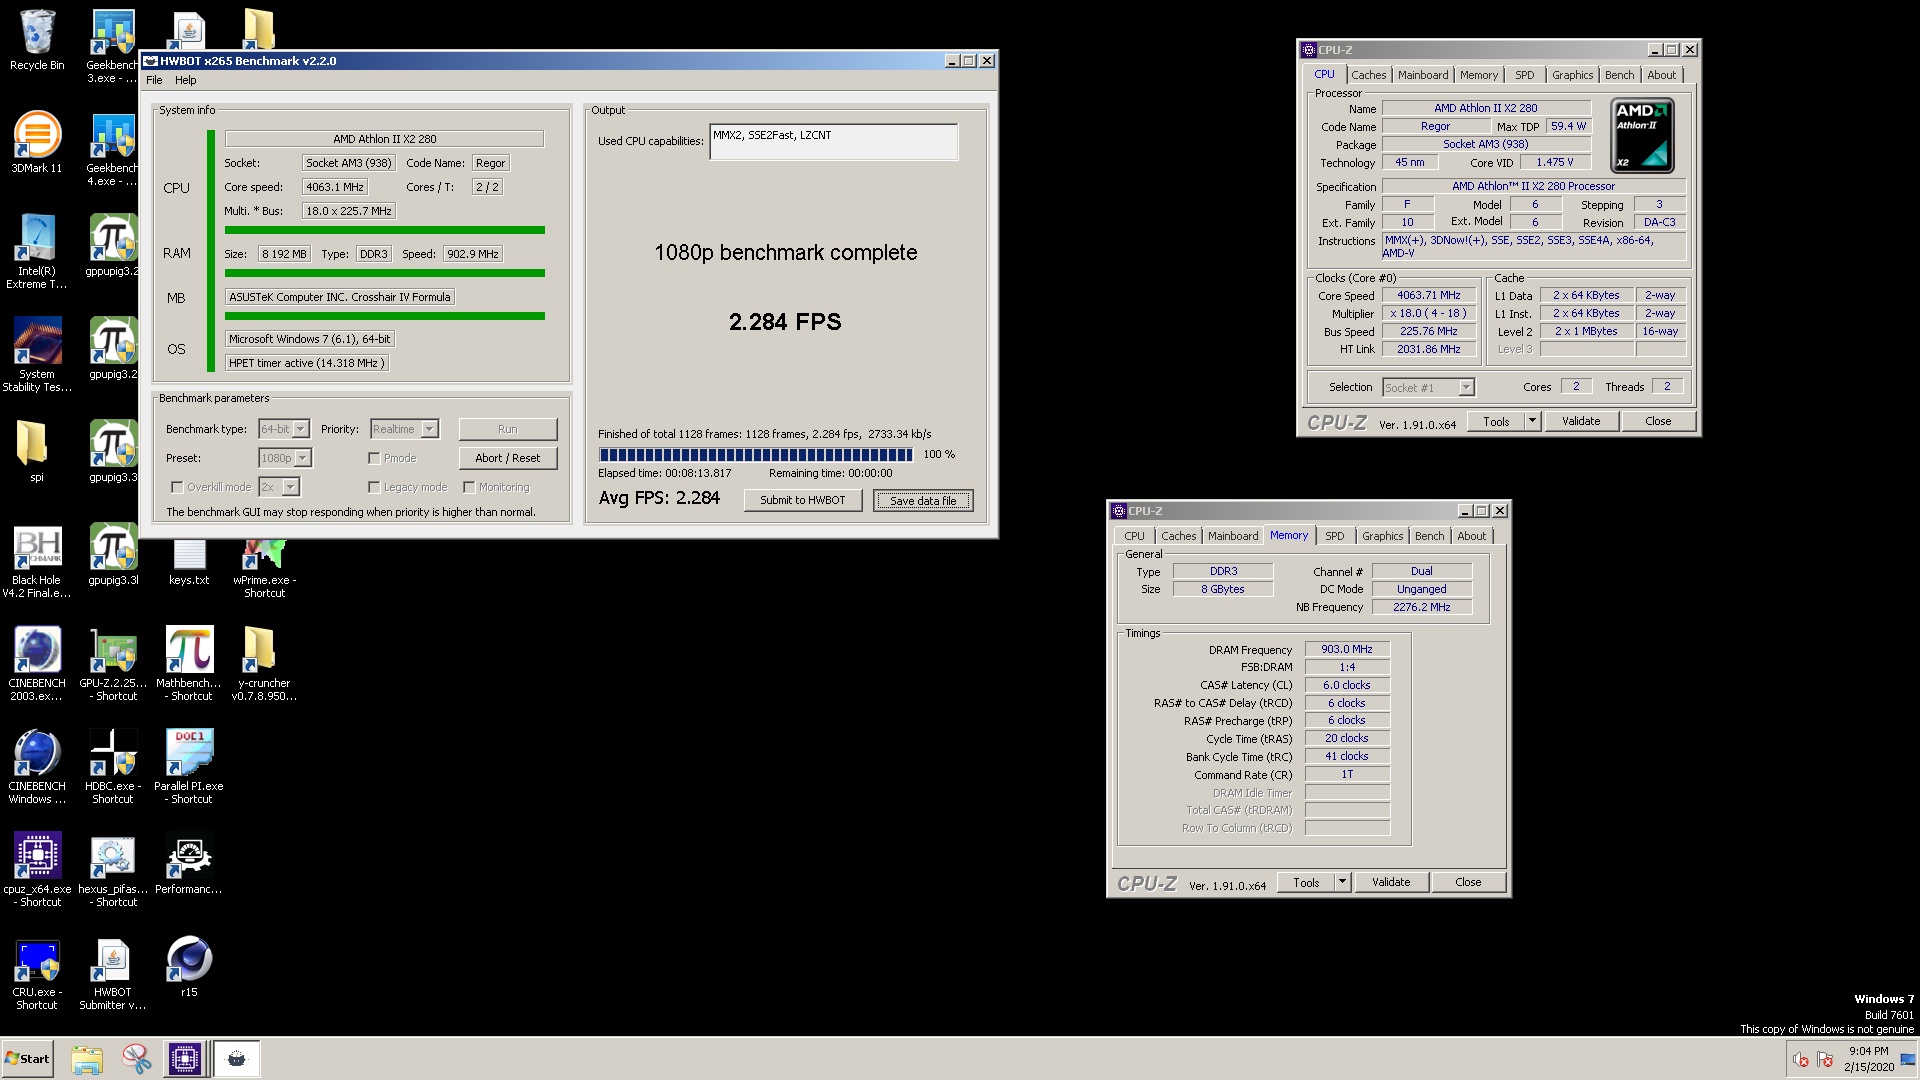This screenshot has width=1920, height=1080.
Task: Launch HDBC.exe shortcut icon
Action: (113, 767)
